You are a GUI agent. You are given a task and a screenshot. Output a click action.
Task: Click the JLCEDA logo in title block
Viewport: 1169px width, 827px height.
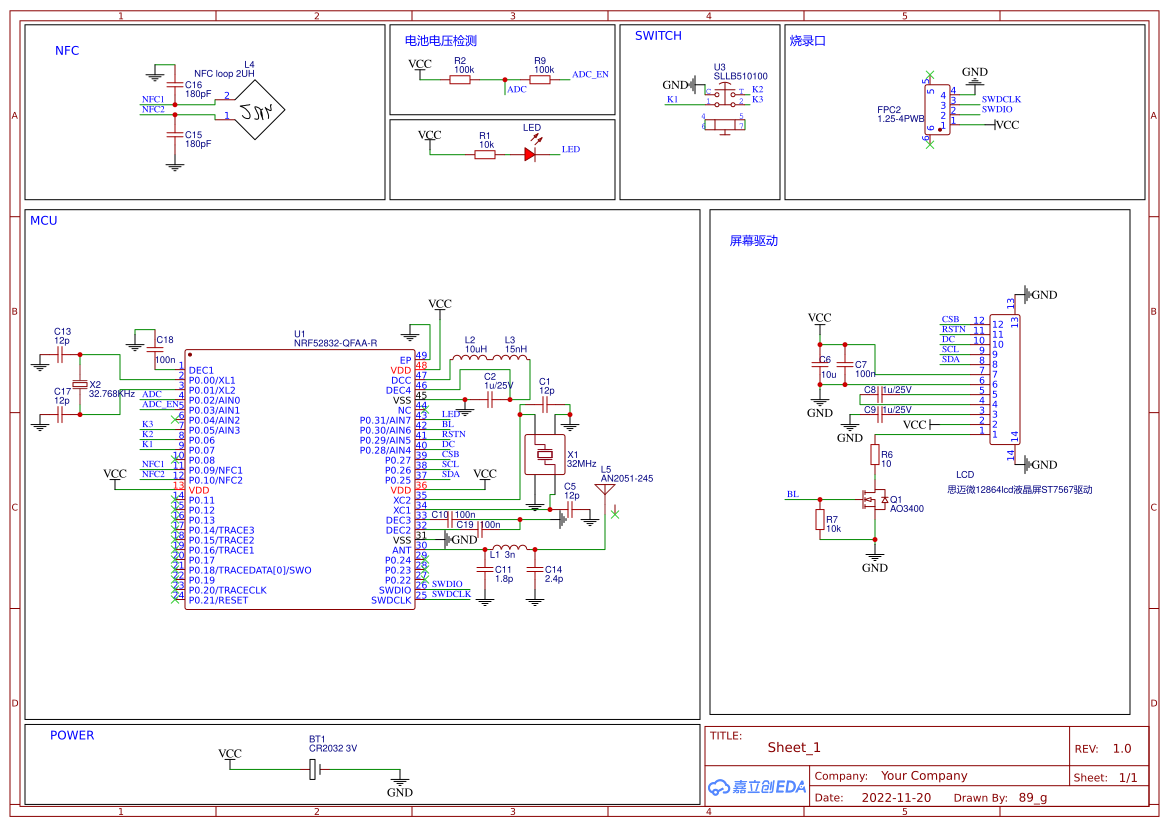(x=757, y=787)
